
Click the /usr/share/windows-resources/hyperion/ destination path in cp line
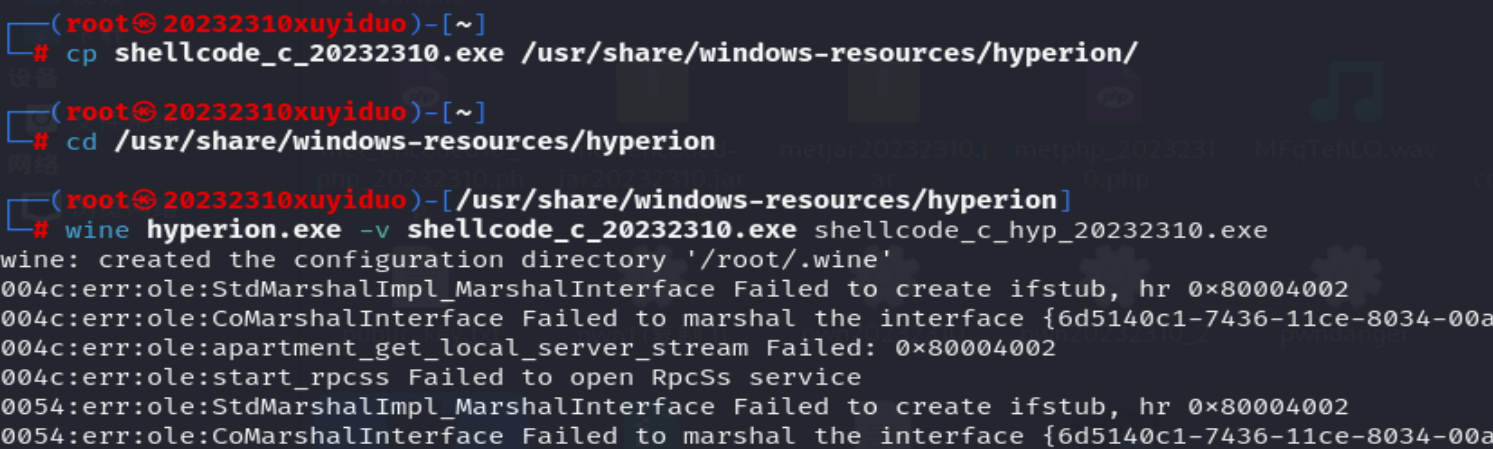(830, 54)
